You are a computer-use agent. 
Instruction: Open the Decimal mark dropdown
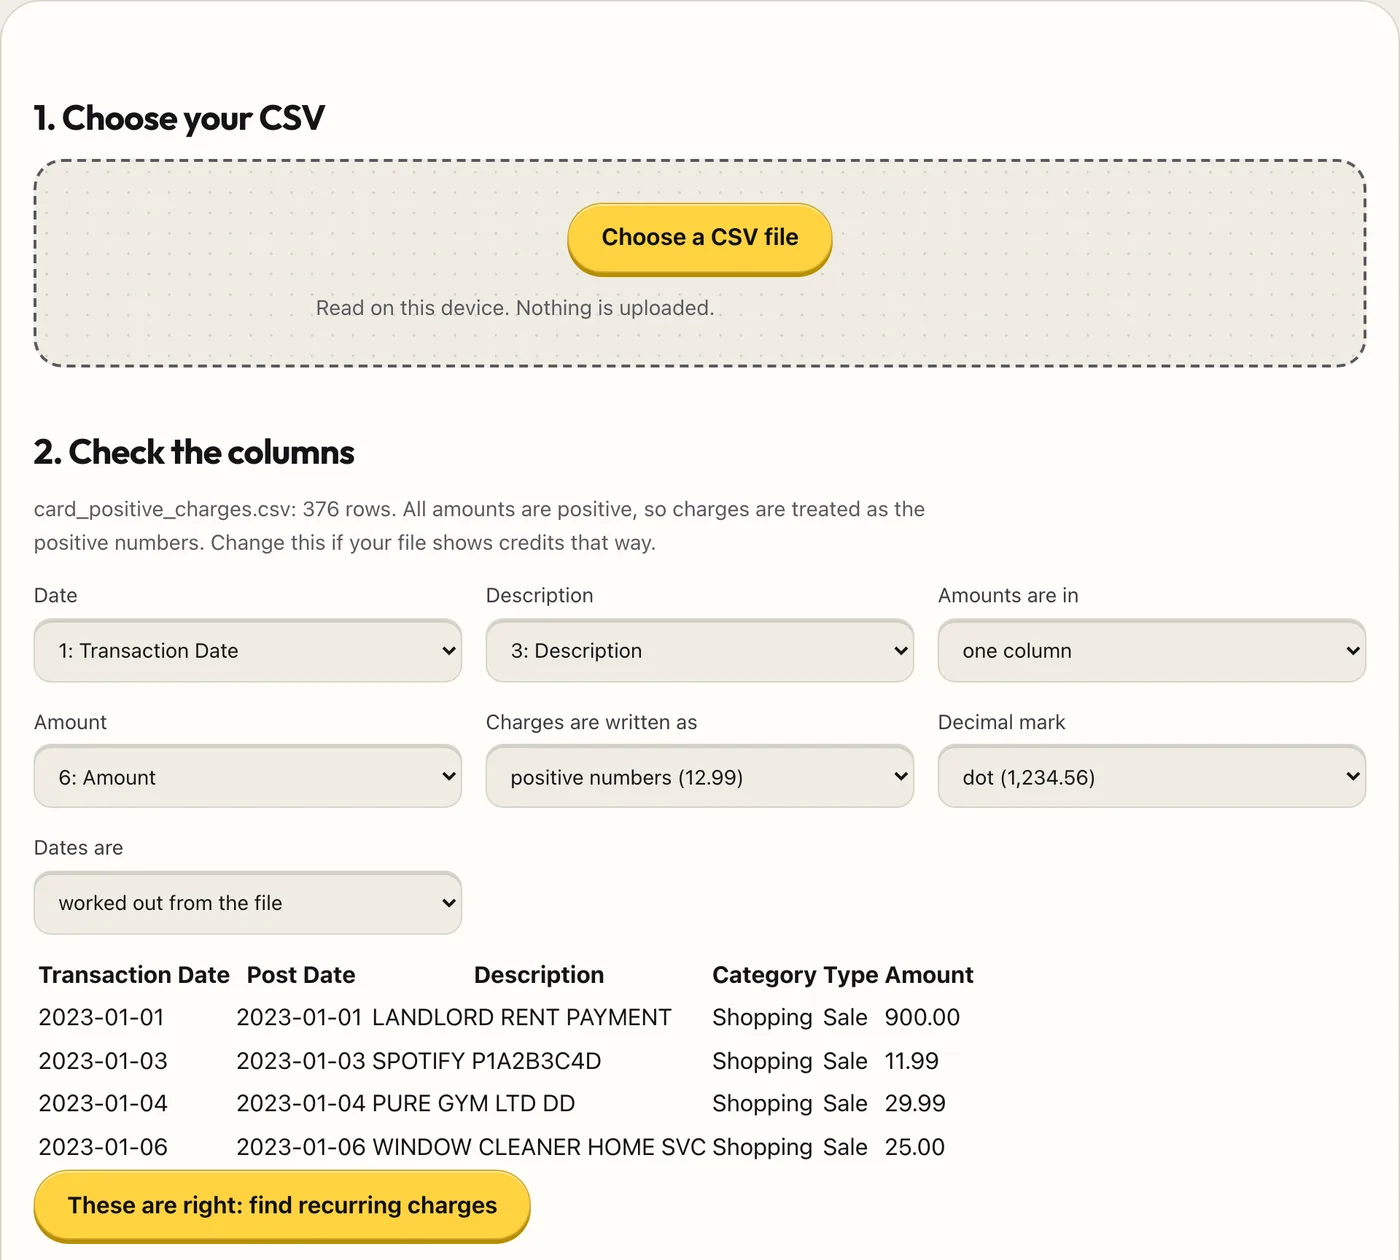click(x=1152, y=777)
